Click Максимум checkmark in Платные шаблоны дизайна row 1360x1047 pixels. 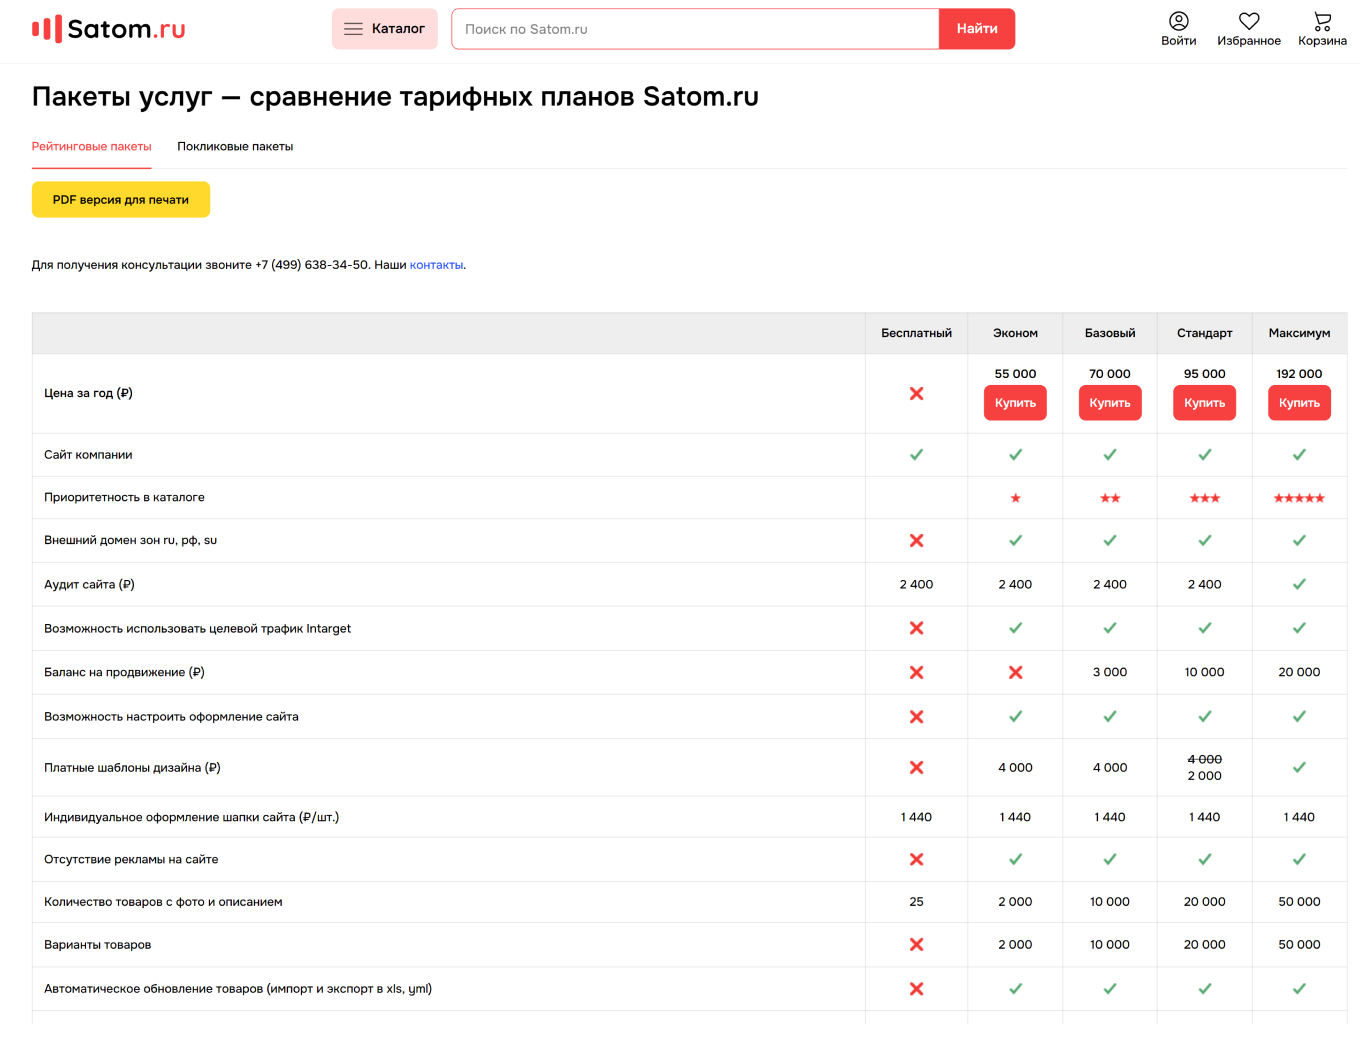(x=1299, y=768)
